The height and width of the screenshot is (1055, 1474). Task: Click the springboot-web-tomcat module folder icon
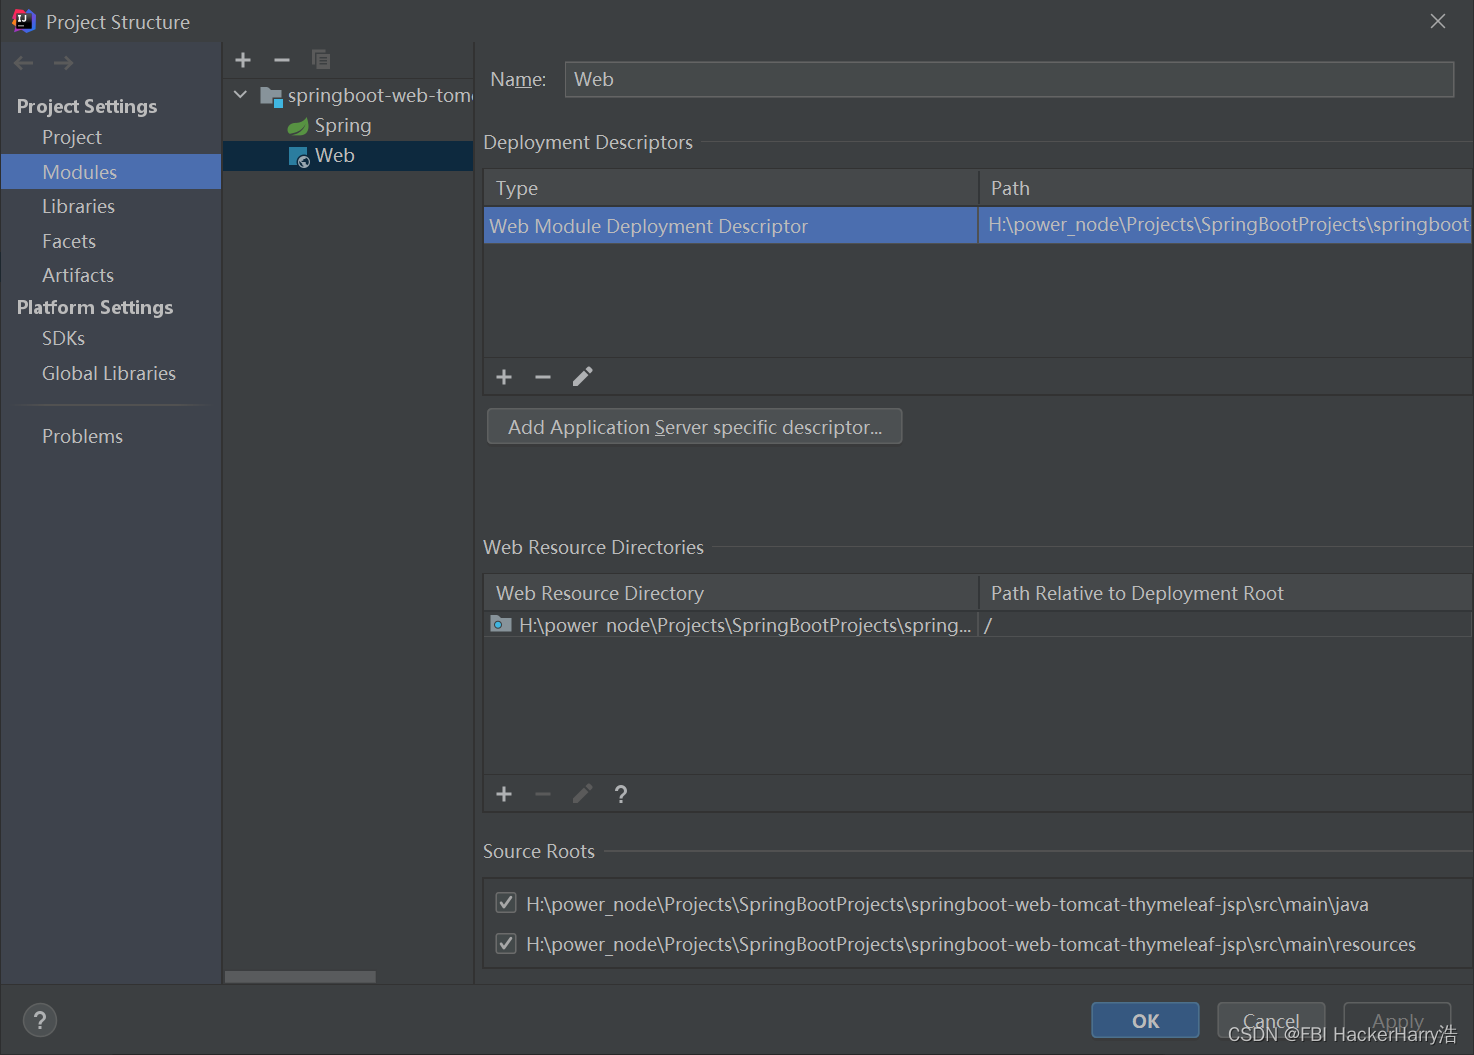[x=271, y=96]
